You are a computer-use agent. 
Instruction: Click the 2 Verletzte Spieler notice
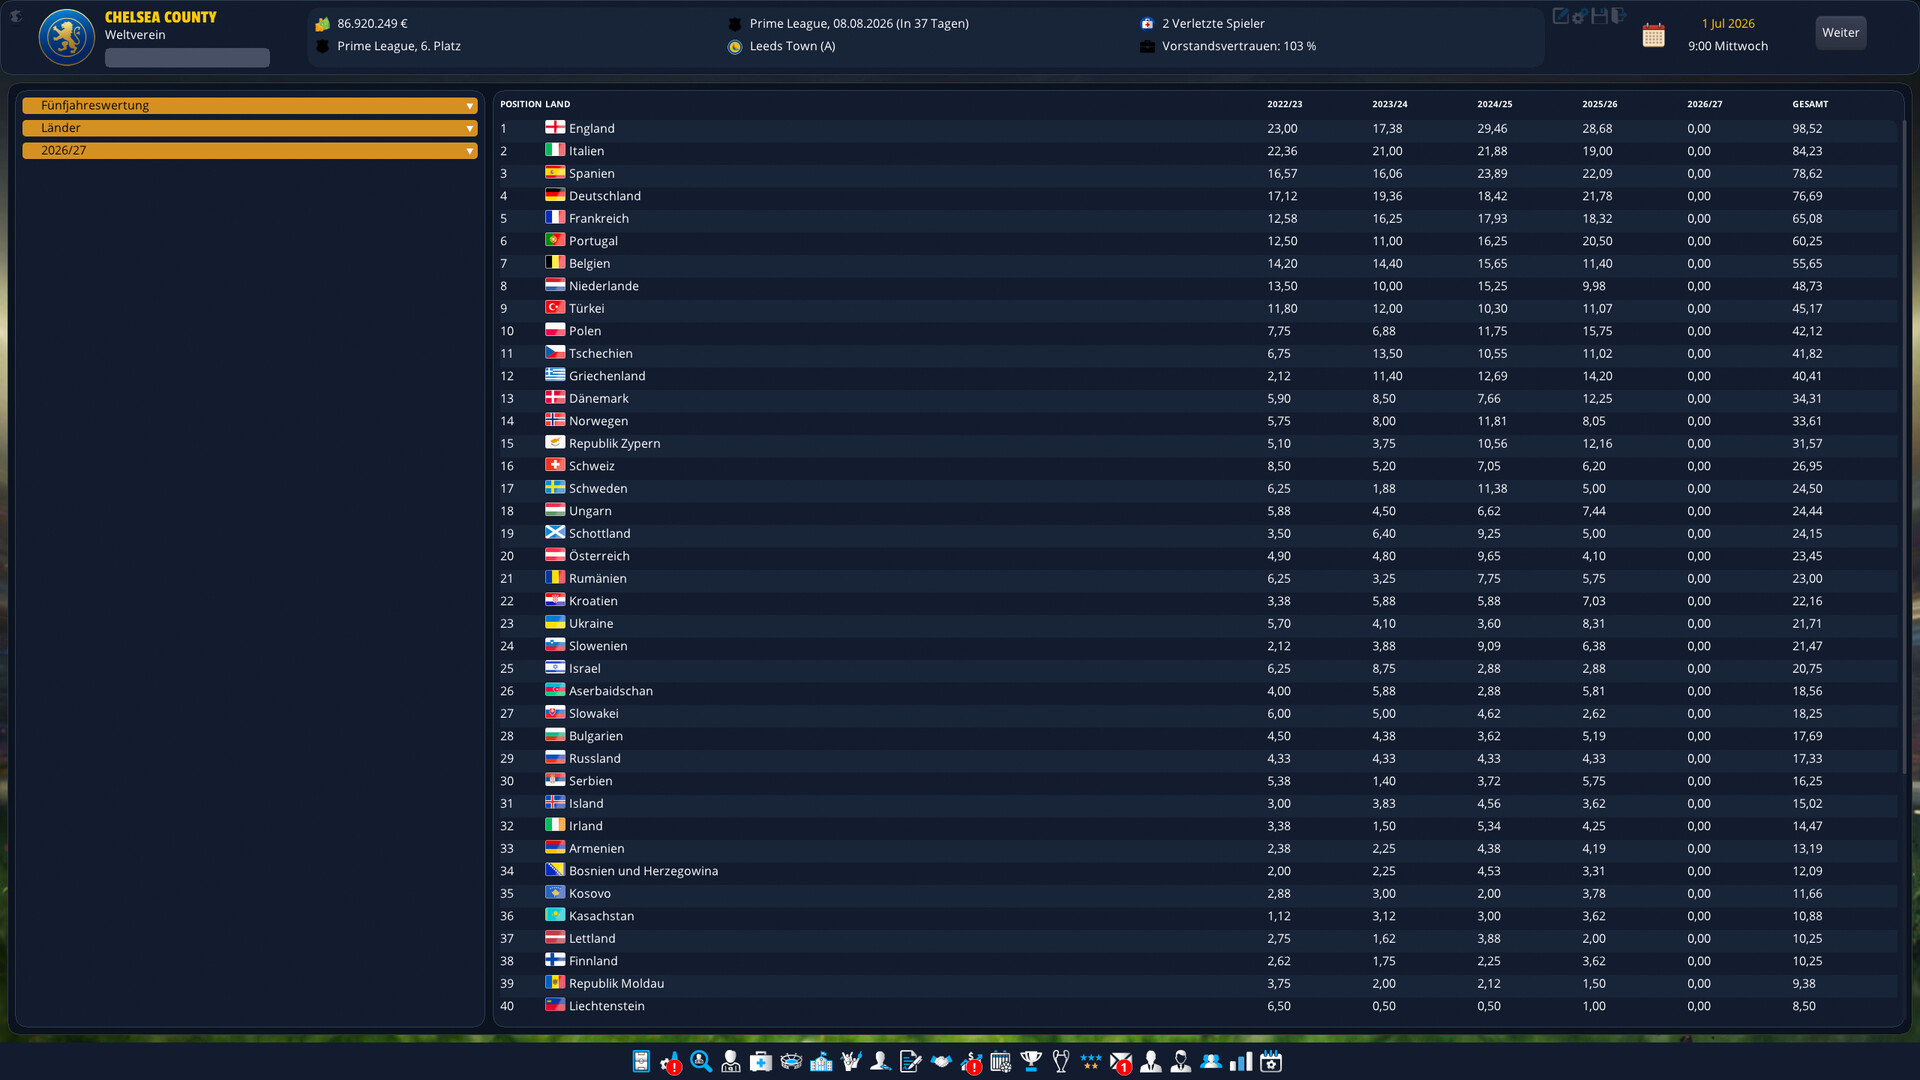[x=1213, y=23]
